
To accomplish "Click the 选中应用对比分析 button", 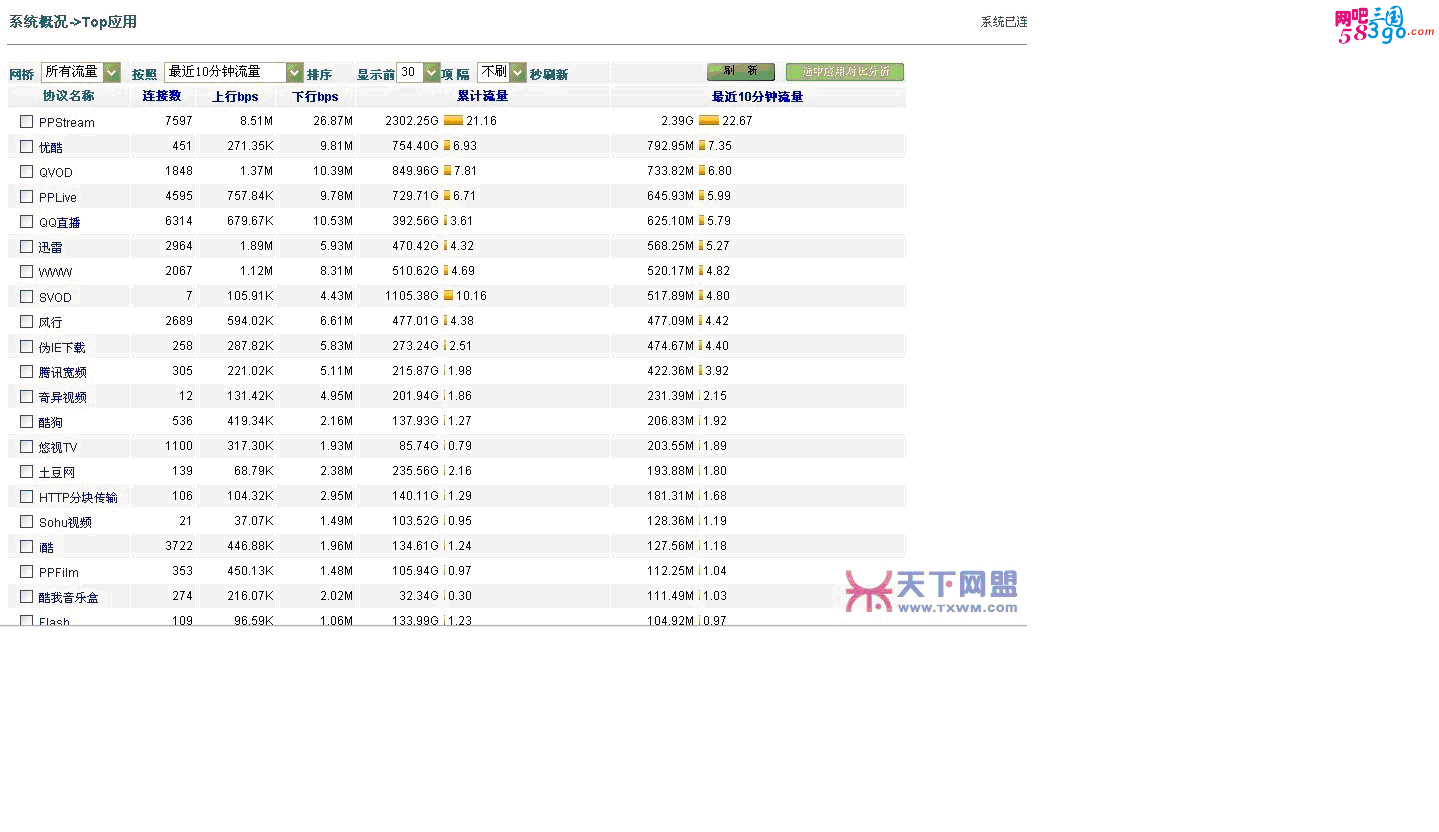I will click(845, 72).
